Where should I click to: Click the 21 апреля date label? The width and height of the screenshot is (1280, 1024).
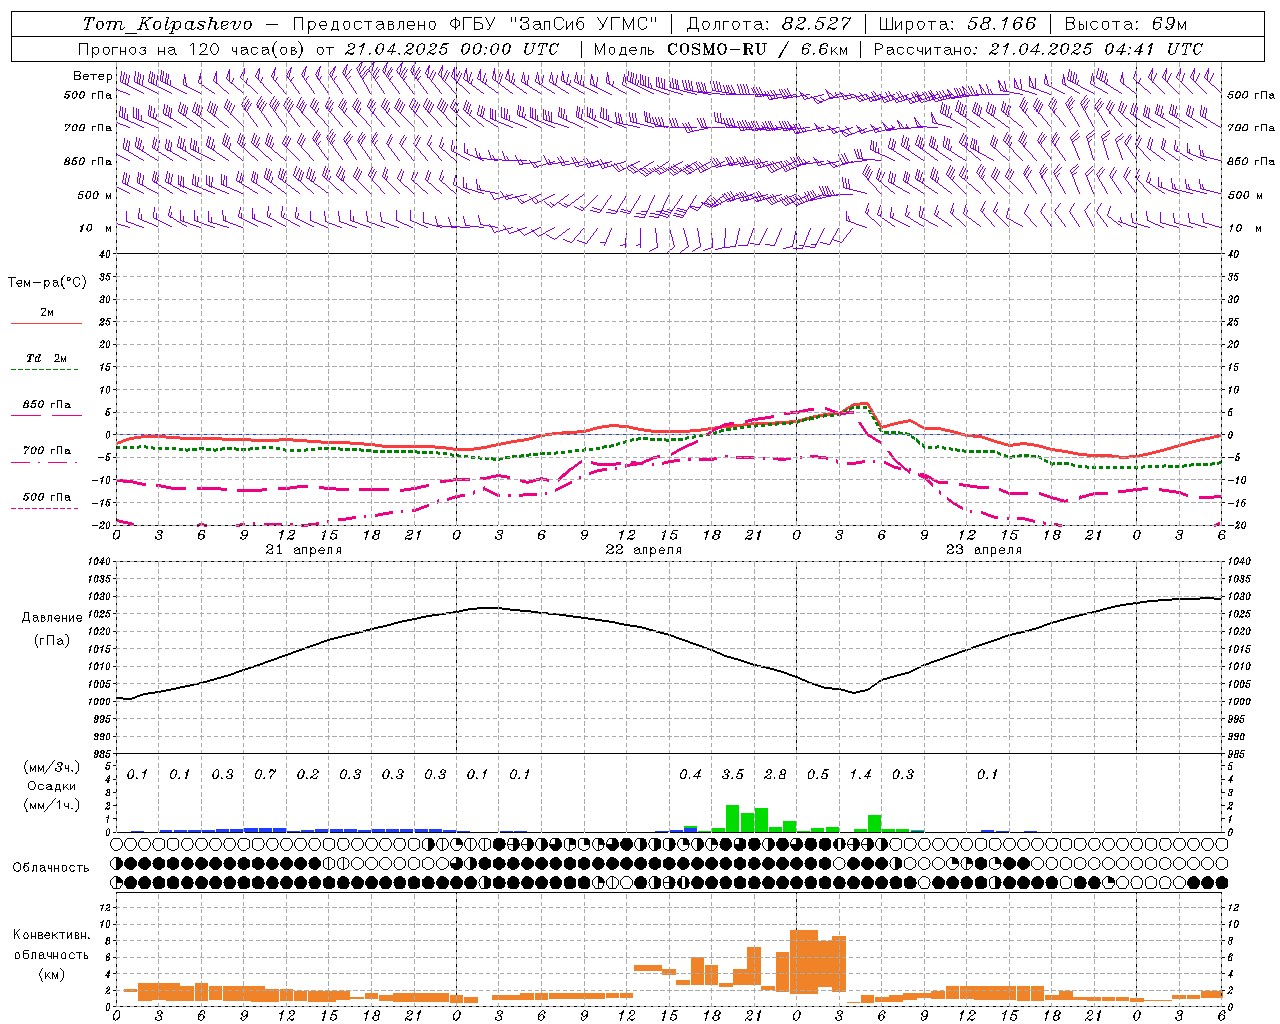tap(304, 550)
